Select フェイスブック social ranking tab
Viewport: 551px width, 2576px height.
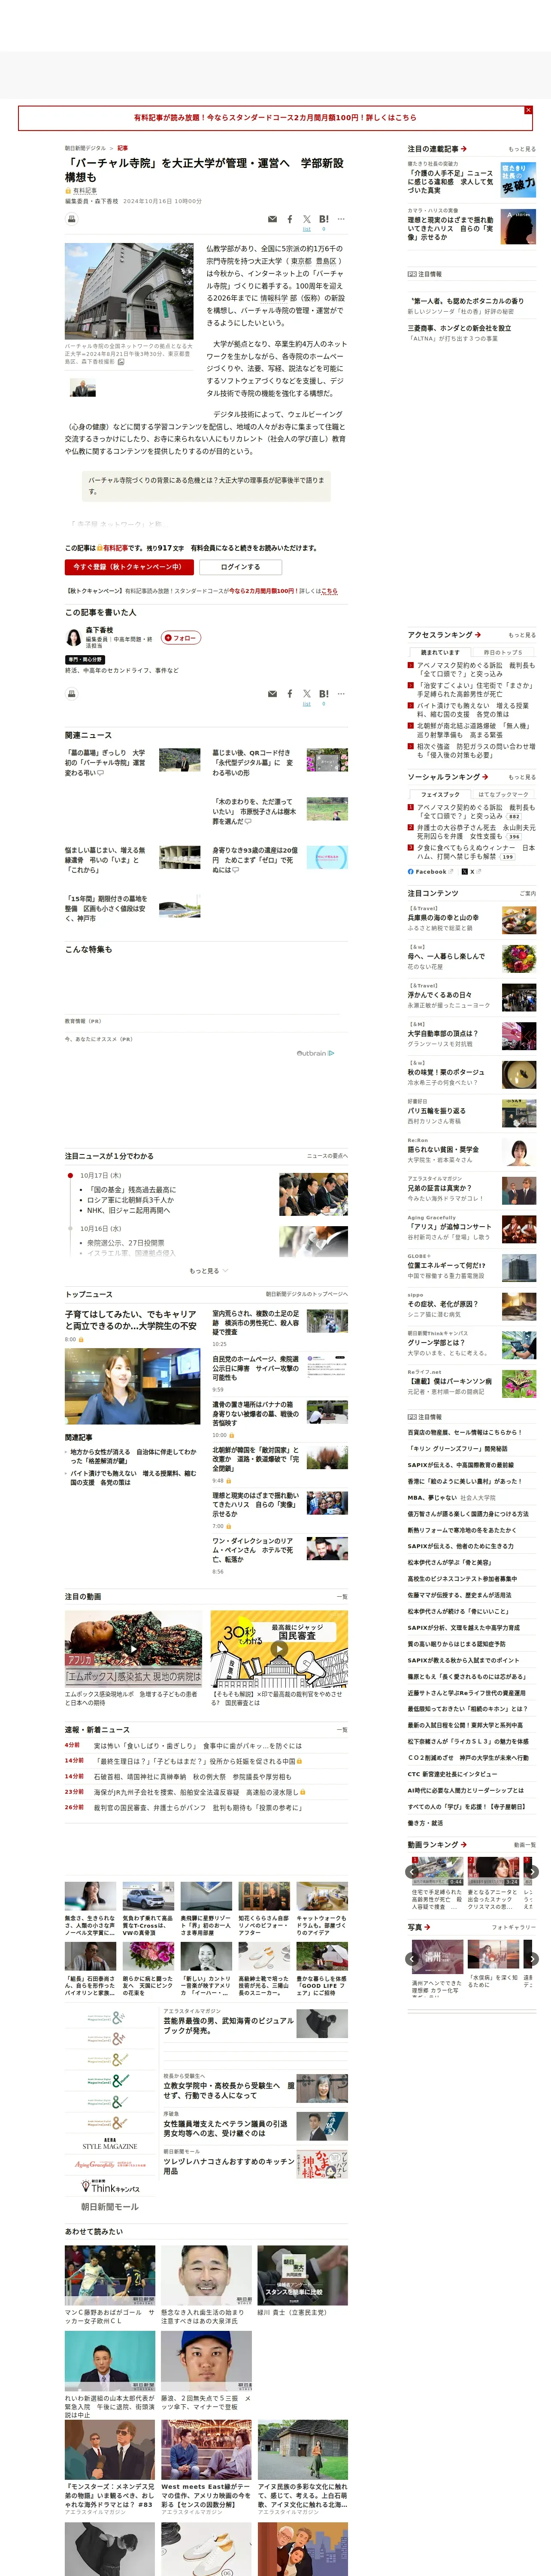click(x=440, y=794)
